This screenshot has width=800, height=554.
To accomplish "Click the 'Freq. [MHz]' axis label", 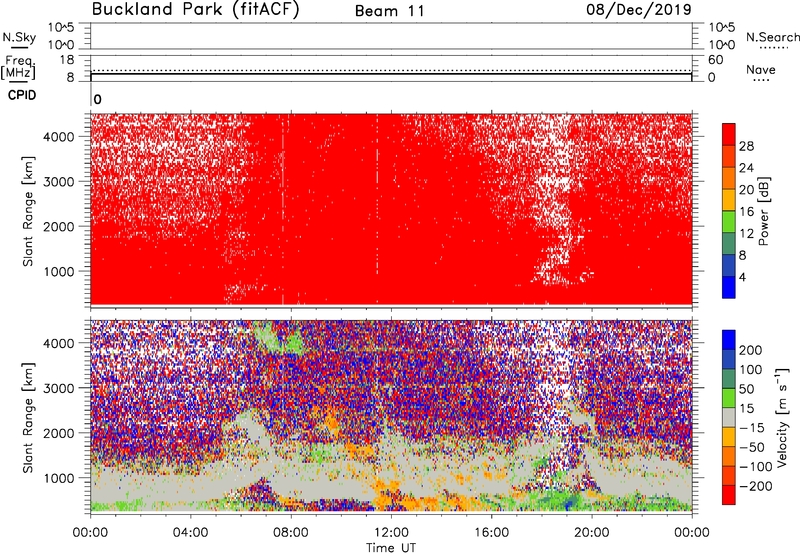I will click(19, 67).
